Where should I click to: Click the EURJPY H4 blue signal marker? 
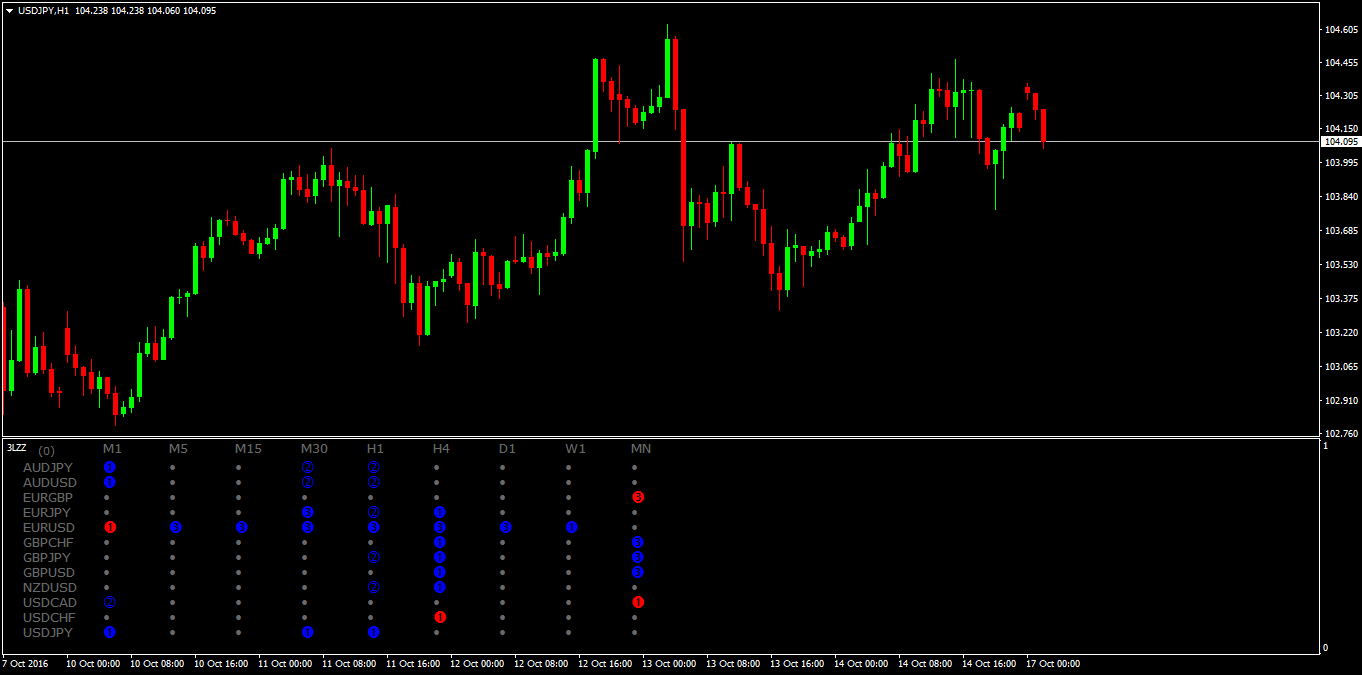[440, 512]
